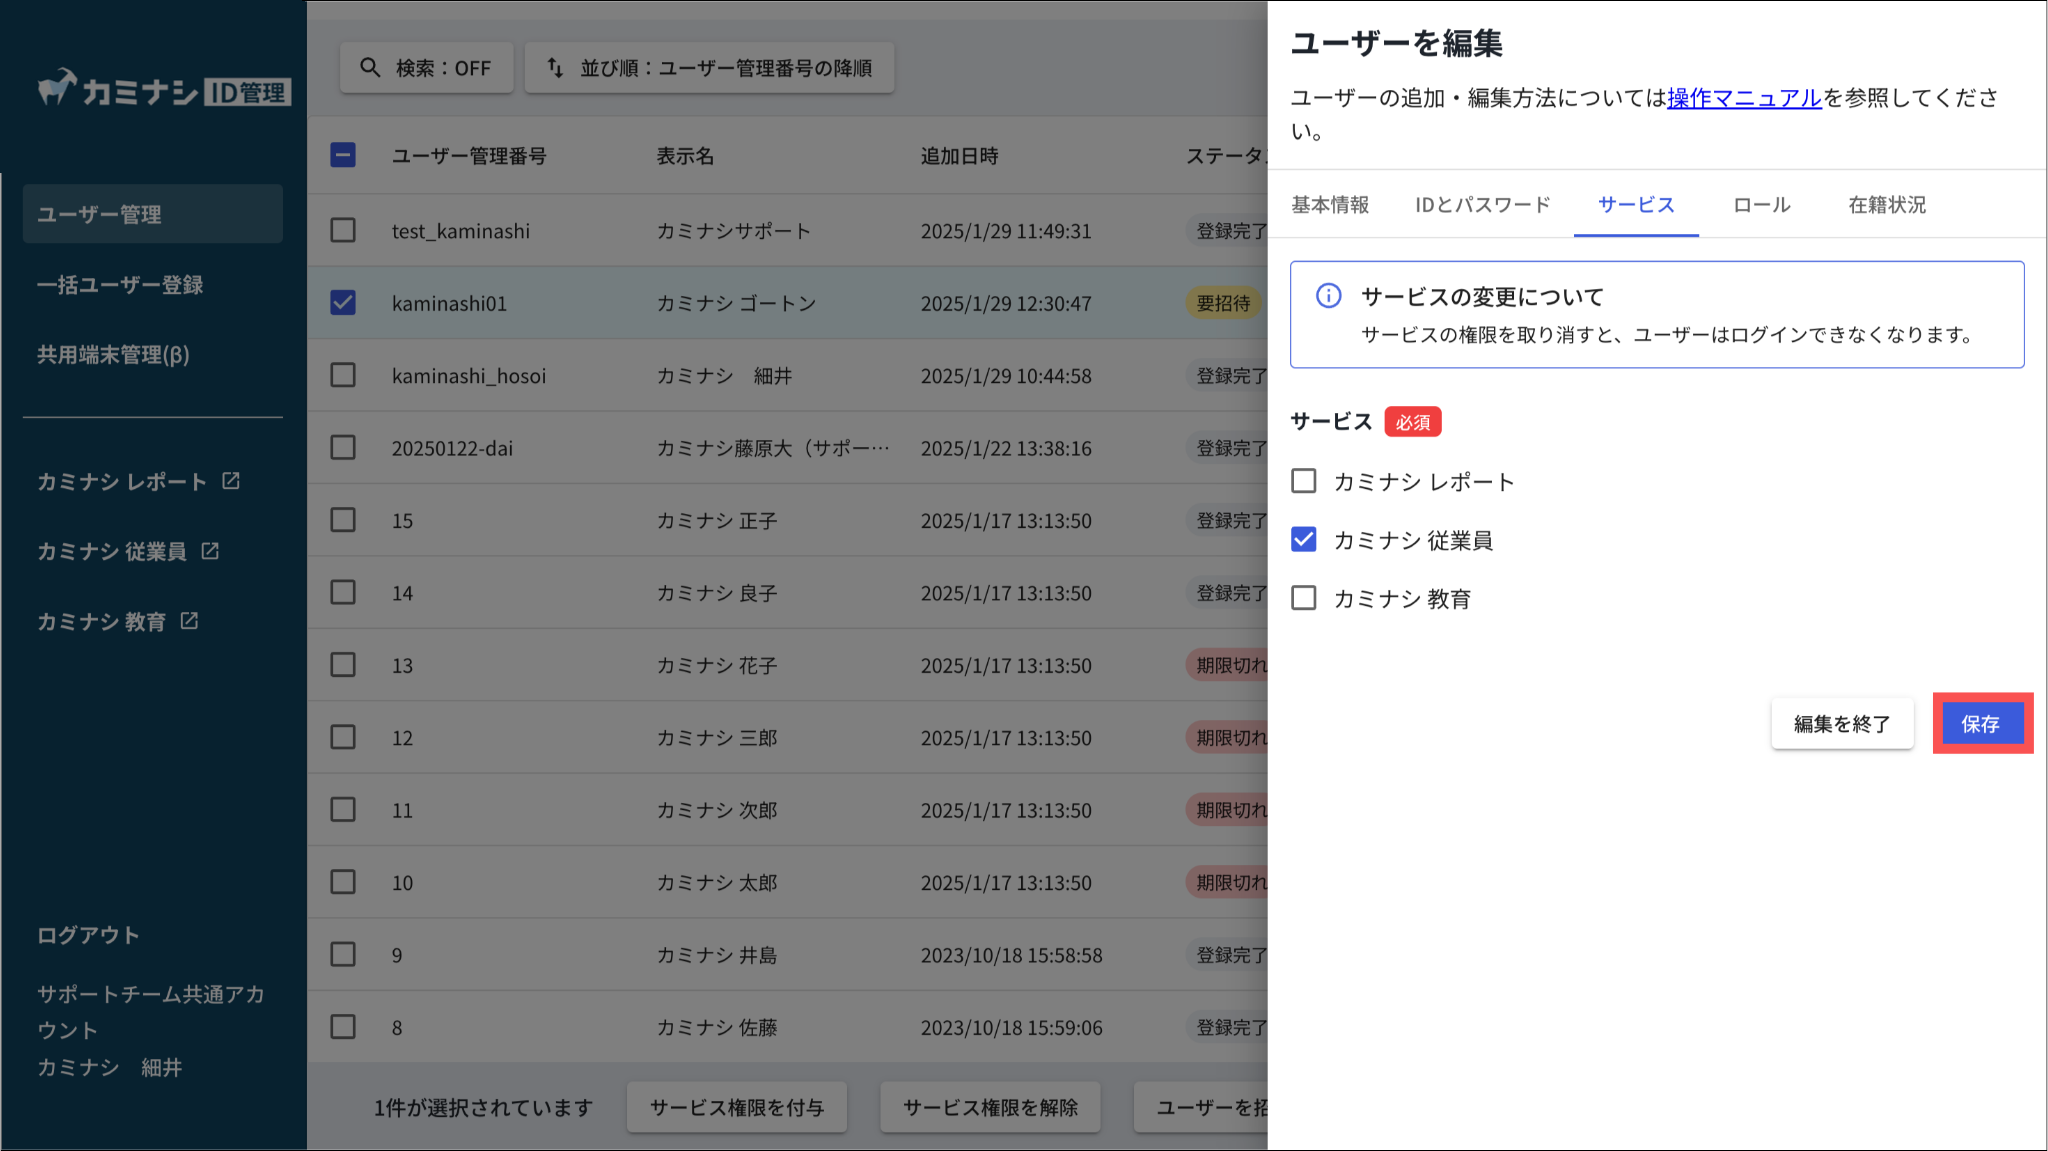Open the 並び順 sort order selector
The image size is (2048, 1151).
[x=709, y=68]
